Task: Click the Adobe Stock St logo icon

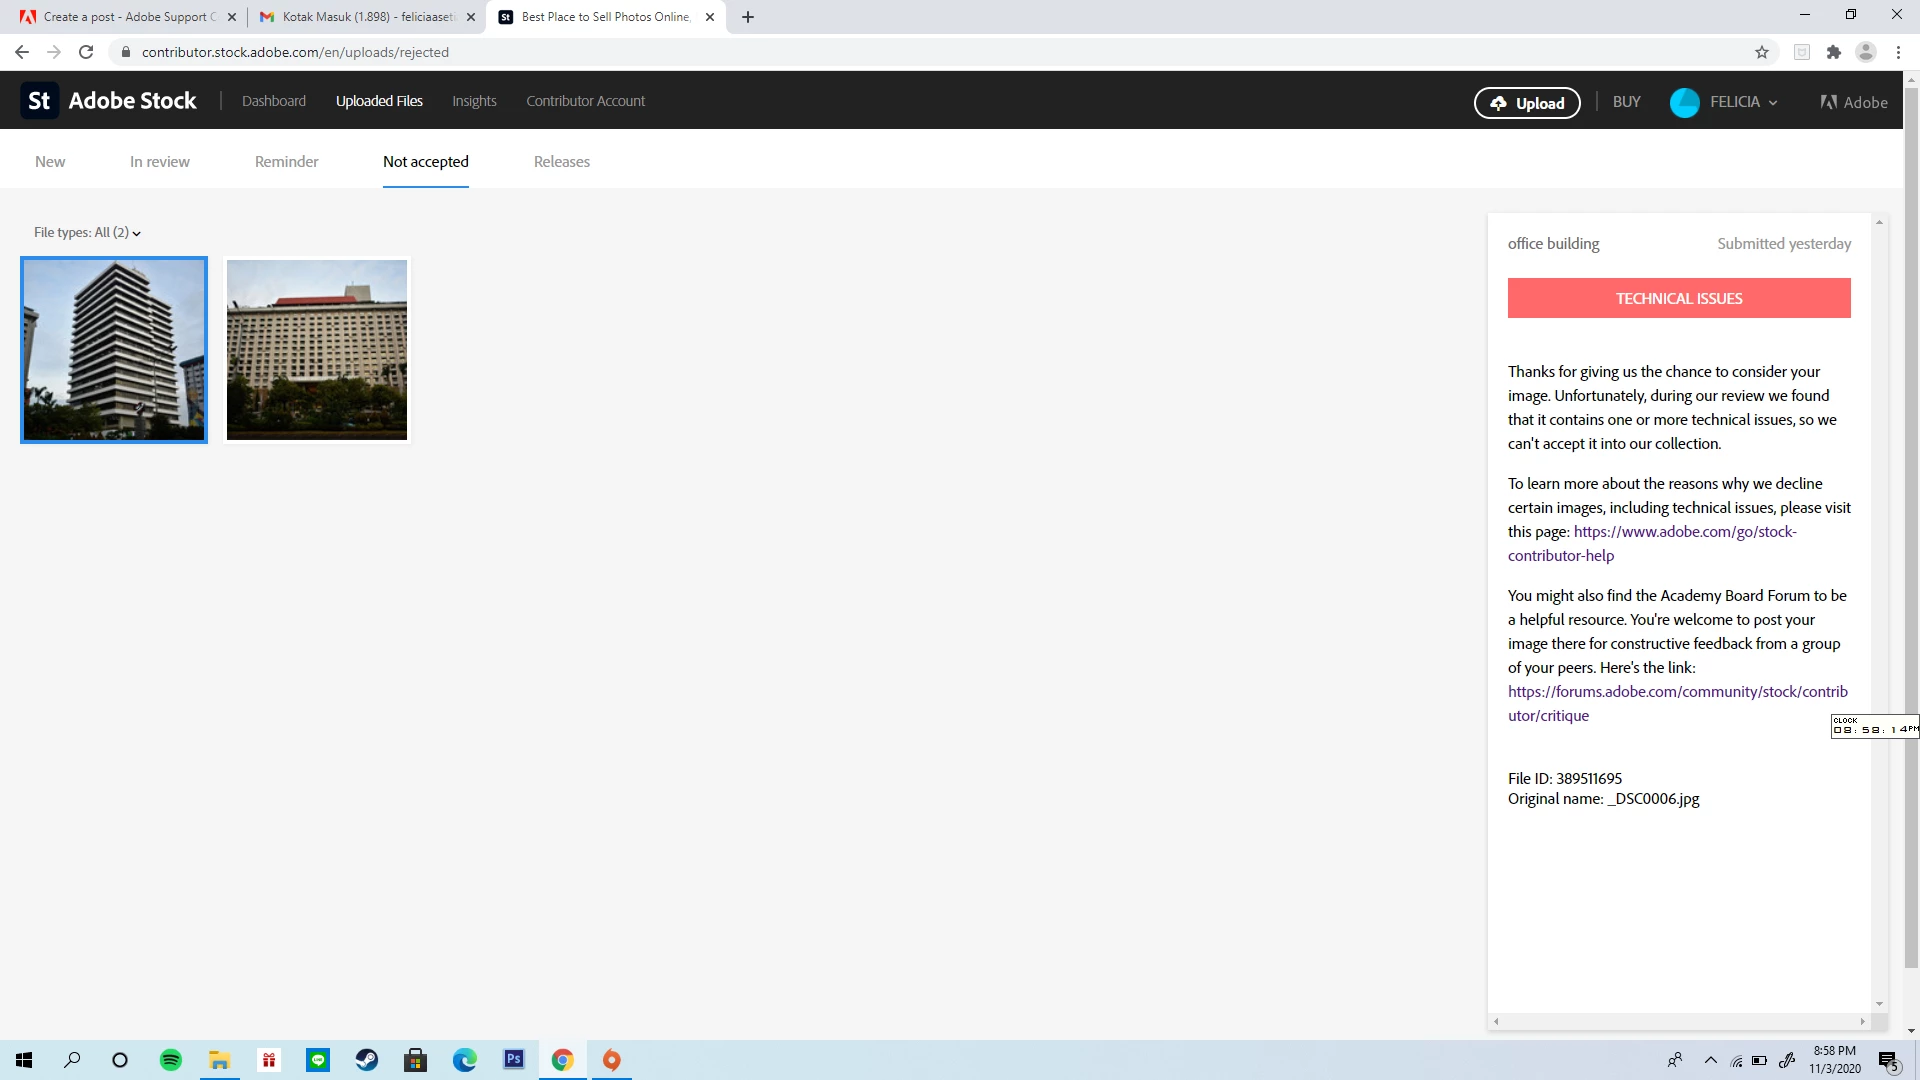Action: point(39,101)
